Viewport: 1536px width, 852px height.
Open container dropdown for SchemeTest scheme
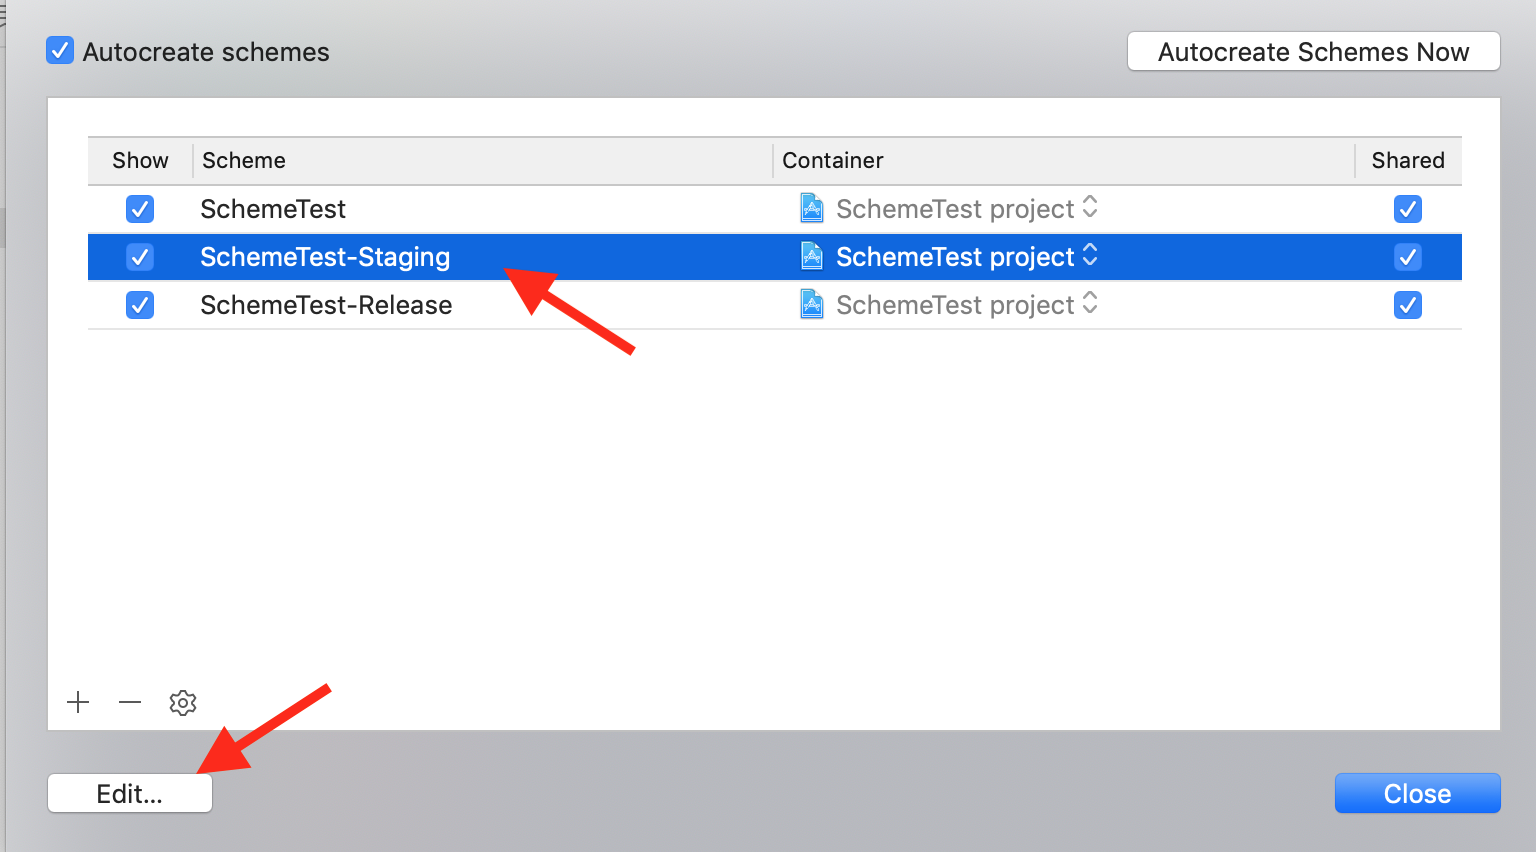click(1090, 208)
